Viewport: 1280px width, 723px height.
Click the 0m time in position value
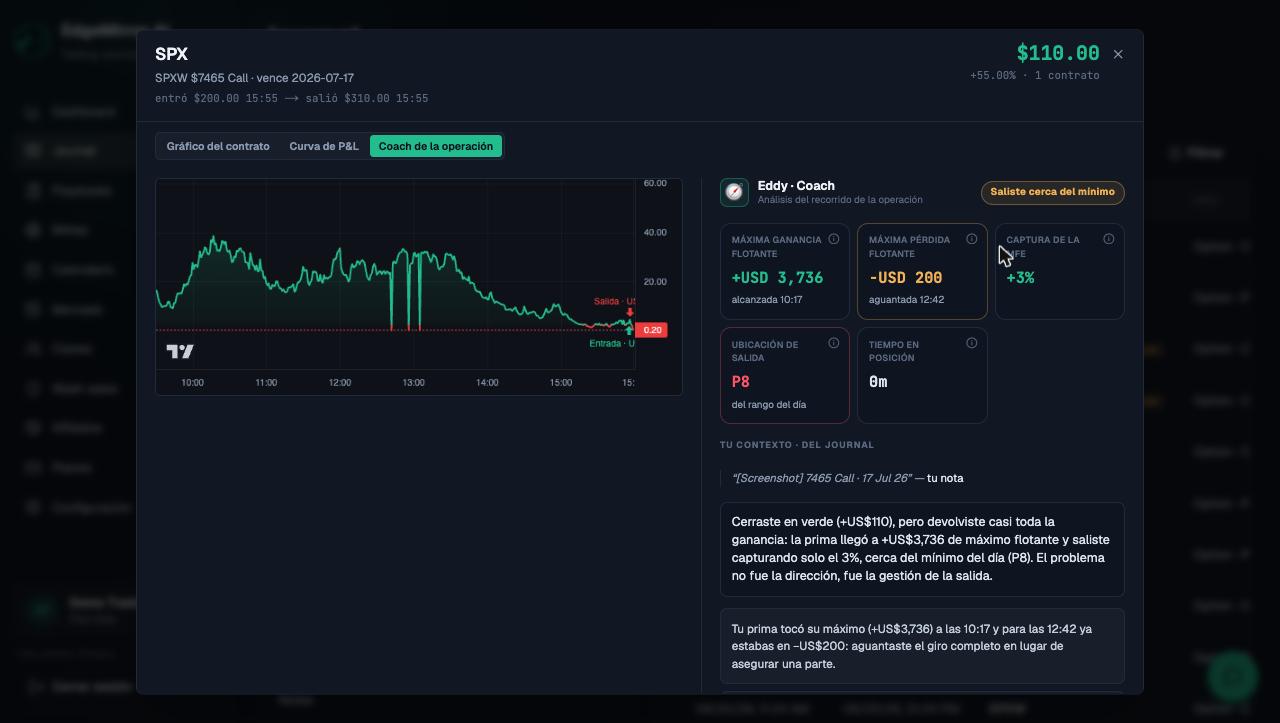[878, 382]
